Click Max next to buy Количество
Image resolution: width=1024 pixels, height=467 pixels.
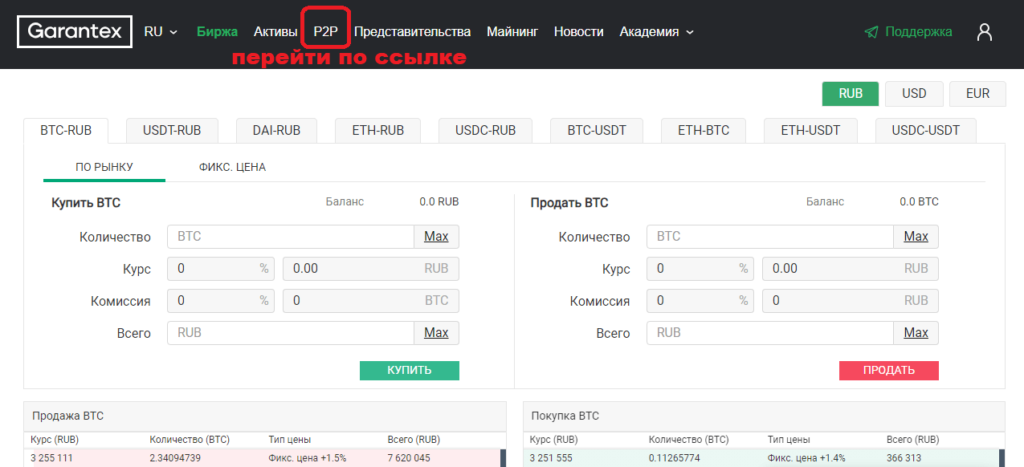pos(436,237)
